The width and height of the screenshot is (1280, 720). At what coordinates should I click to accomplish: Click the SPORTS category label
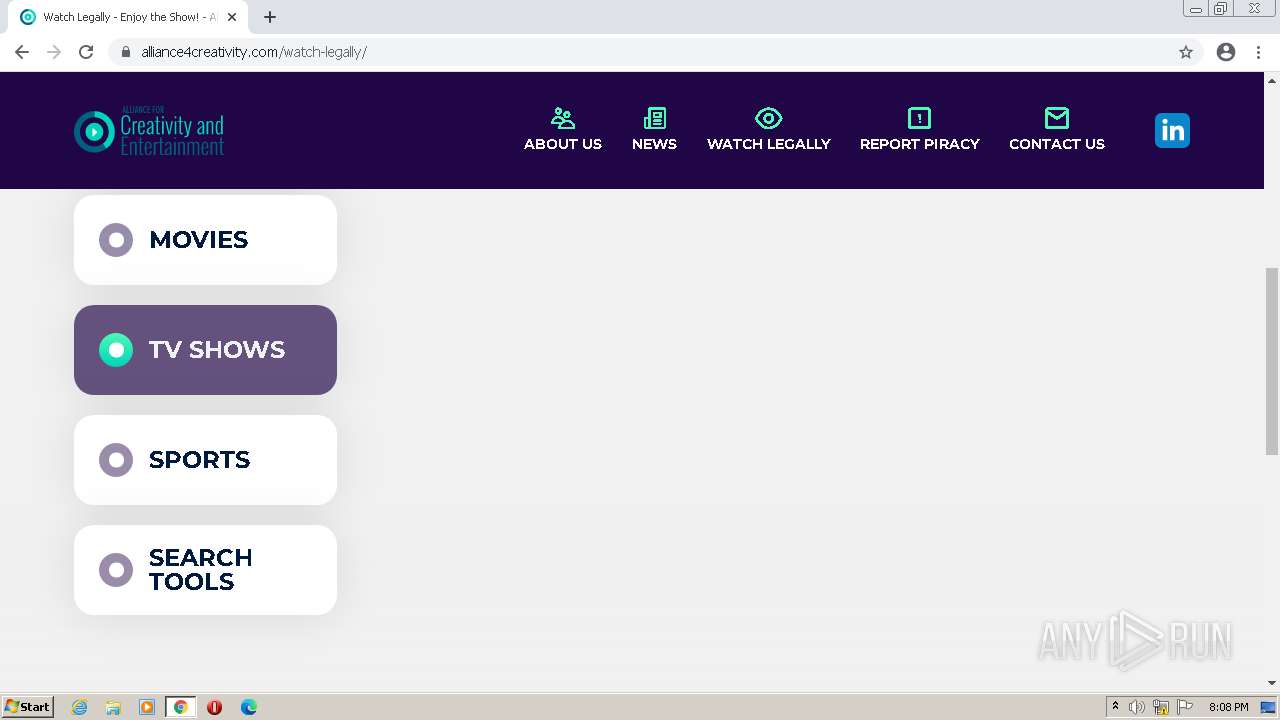[200, 460]
